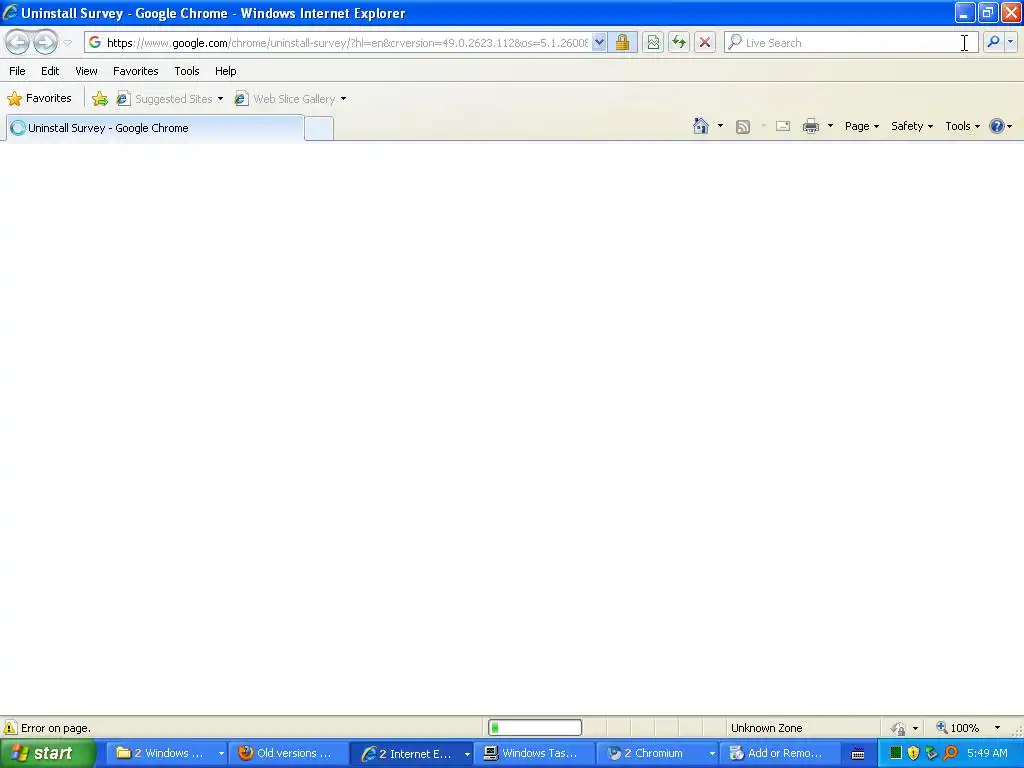Image resolution: width=1024 pixels, height=768 pixels.
Task: Open the Page command menu
Action: [862, 126]
